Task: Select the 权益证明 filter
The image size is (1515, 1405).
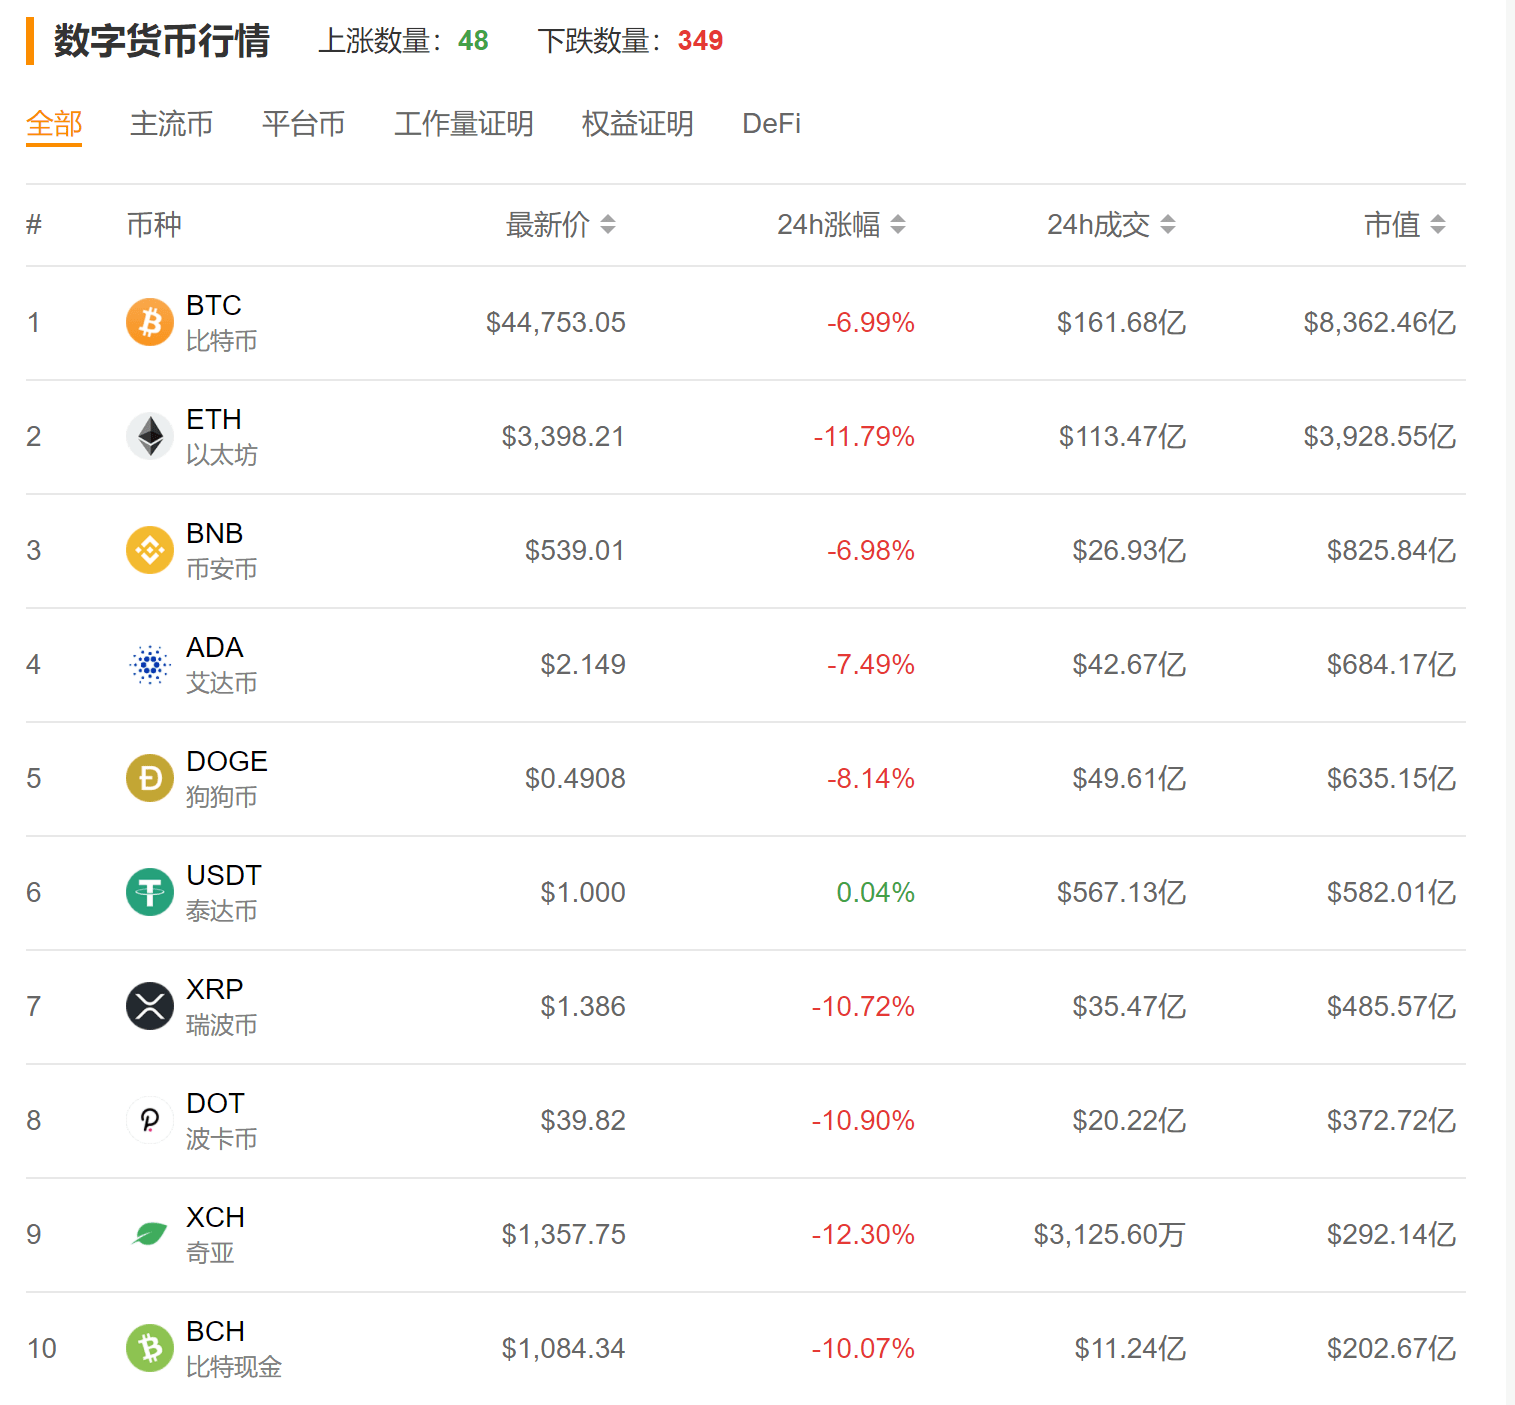Action: pos(637,124)
